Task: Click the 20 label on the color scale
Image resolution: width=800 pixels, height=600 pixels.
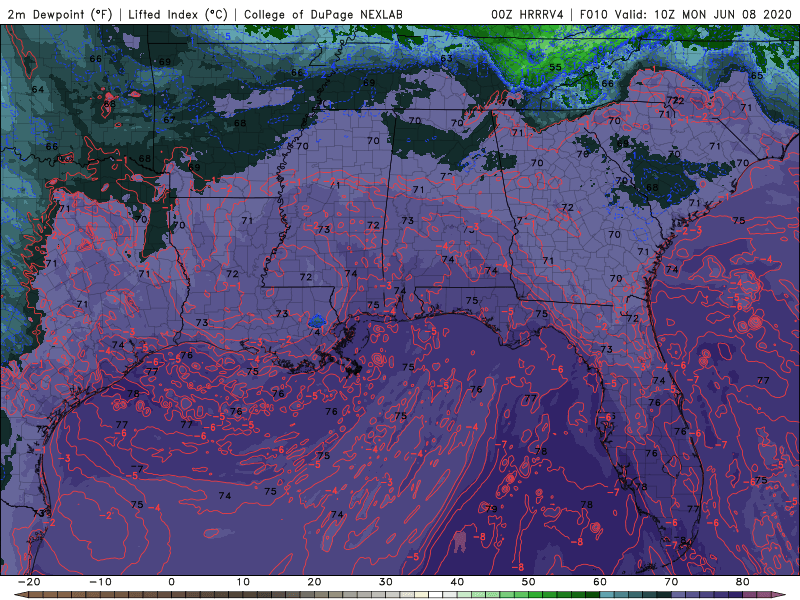Action: [314, 582]
